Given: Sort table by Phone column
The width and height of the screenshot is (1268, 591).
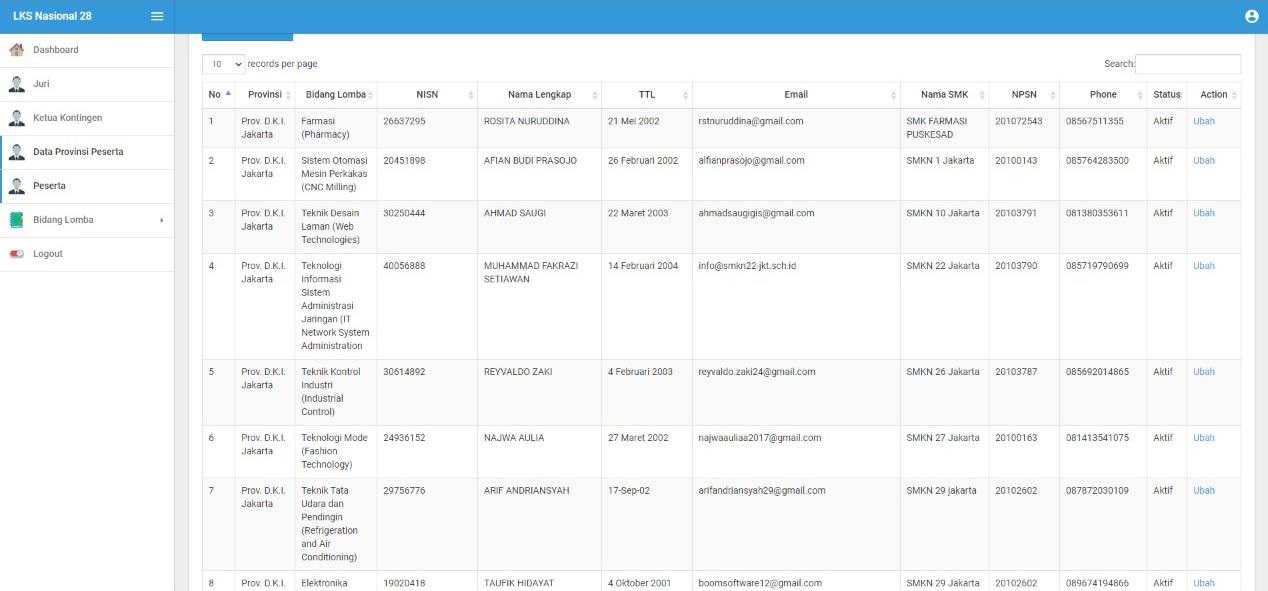Looking at the screenshot, I should tap(1103, 95).
